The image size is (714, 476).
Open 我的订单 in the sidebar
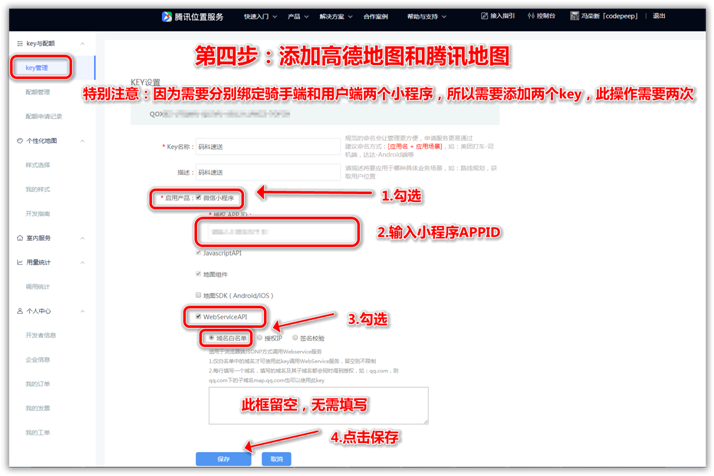[38, 384]
